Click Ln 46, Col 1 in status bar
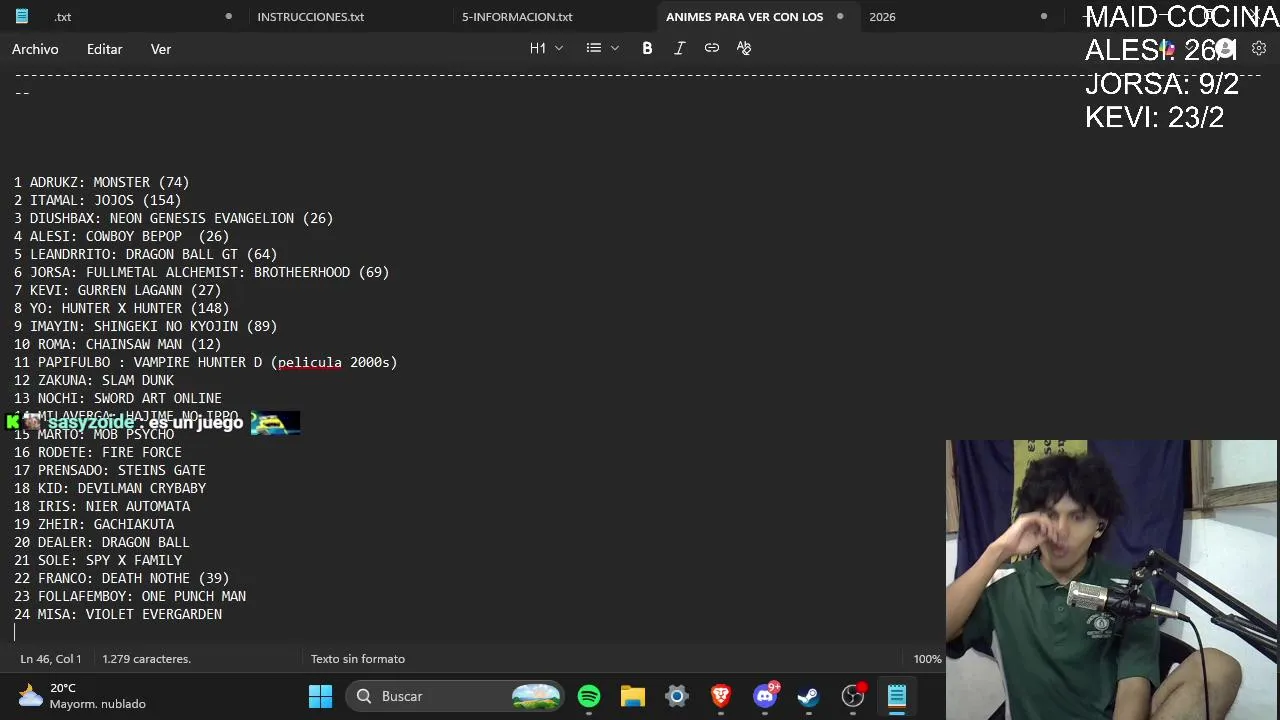 [51, 659]
